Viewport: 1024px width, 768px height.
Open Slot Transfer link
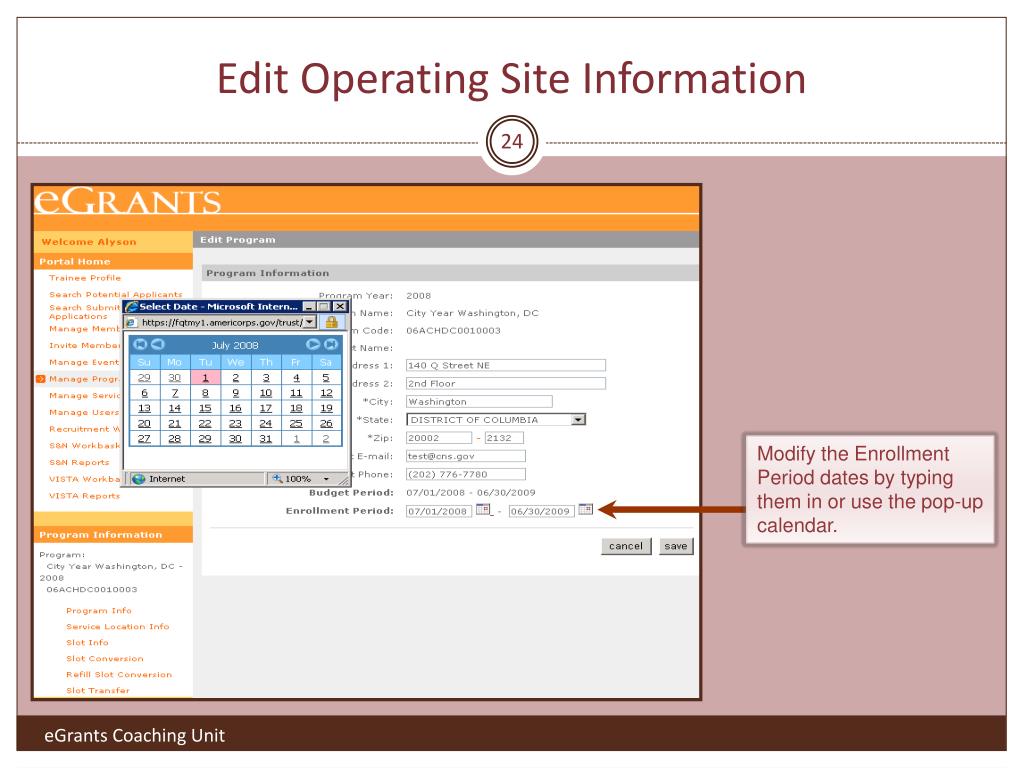pyautogui.click(x=98, y=690)
